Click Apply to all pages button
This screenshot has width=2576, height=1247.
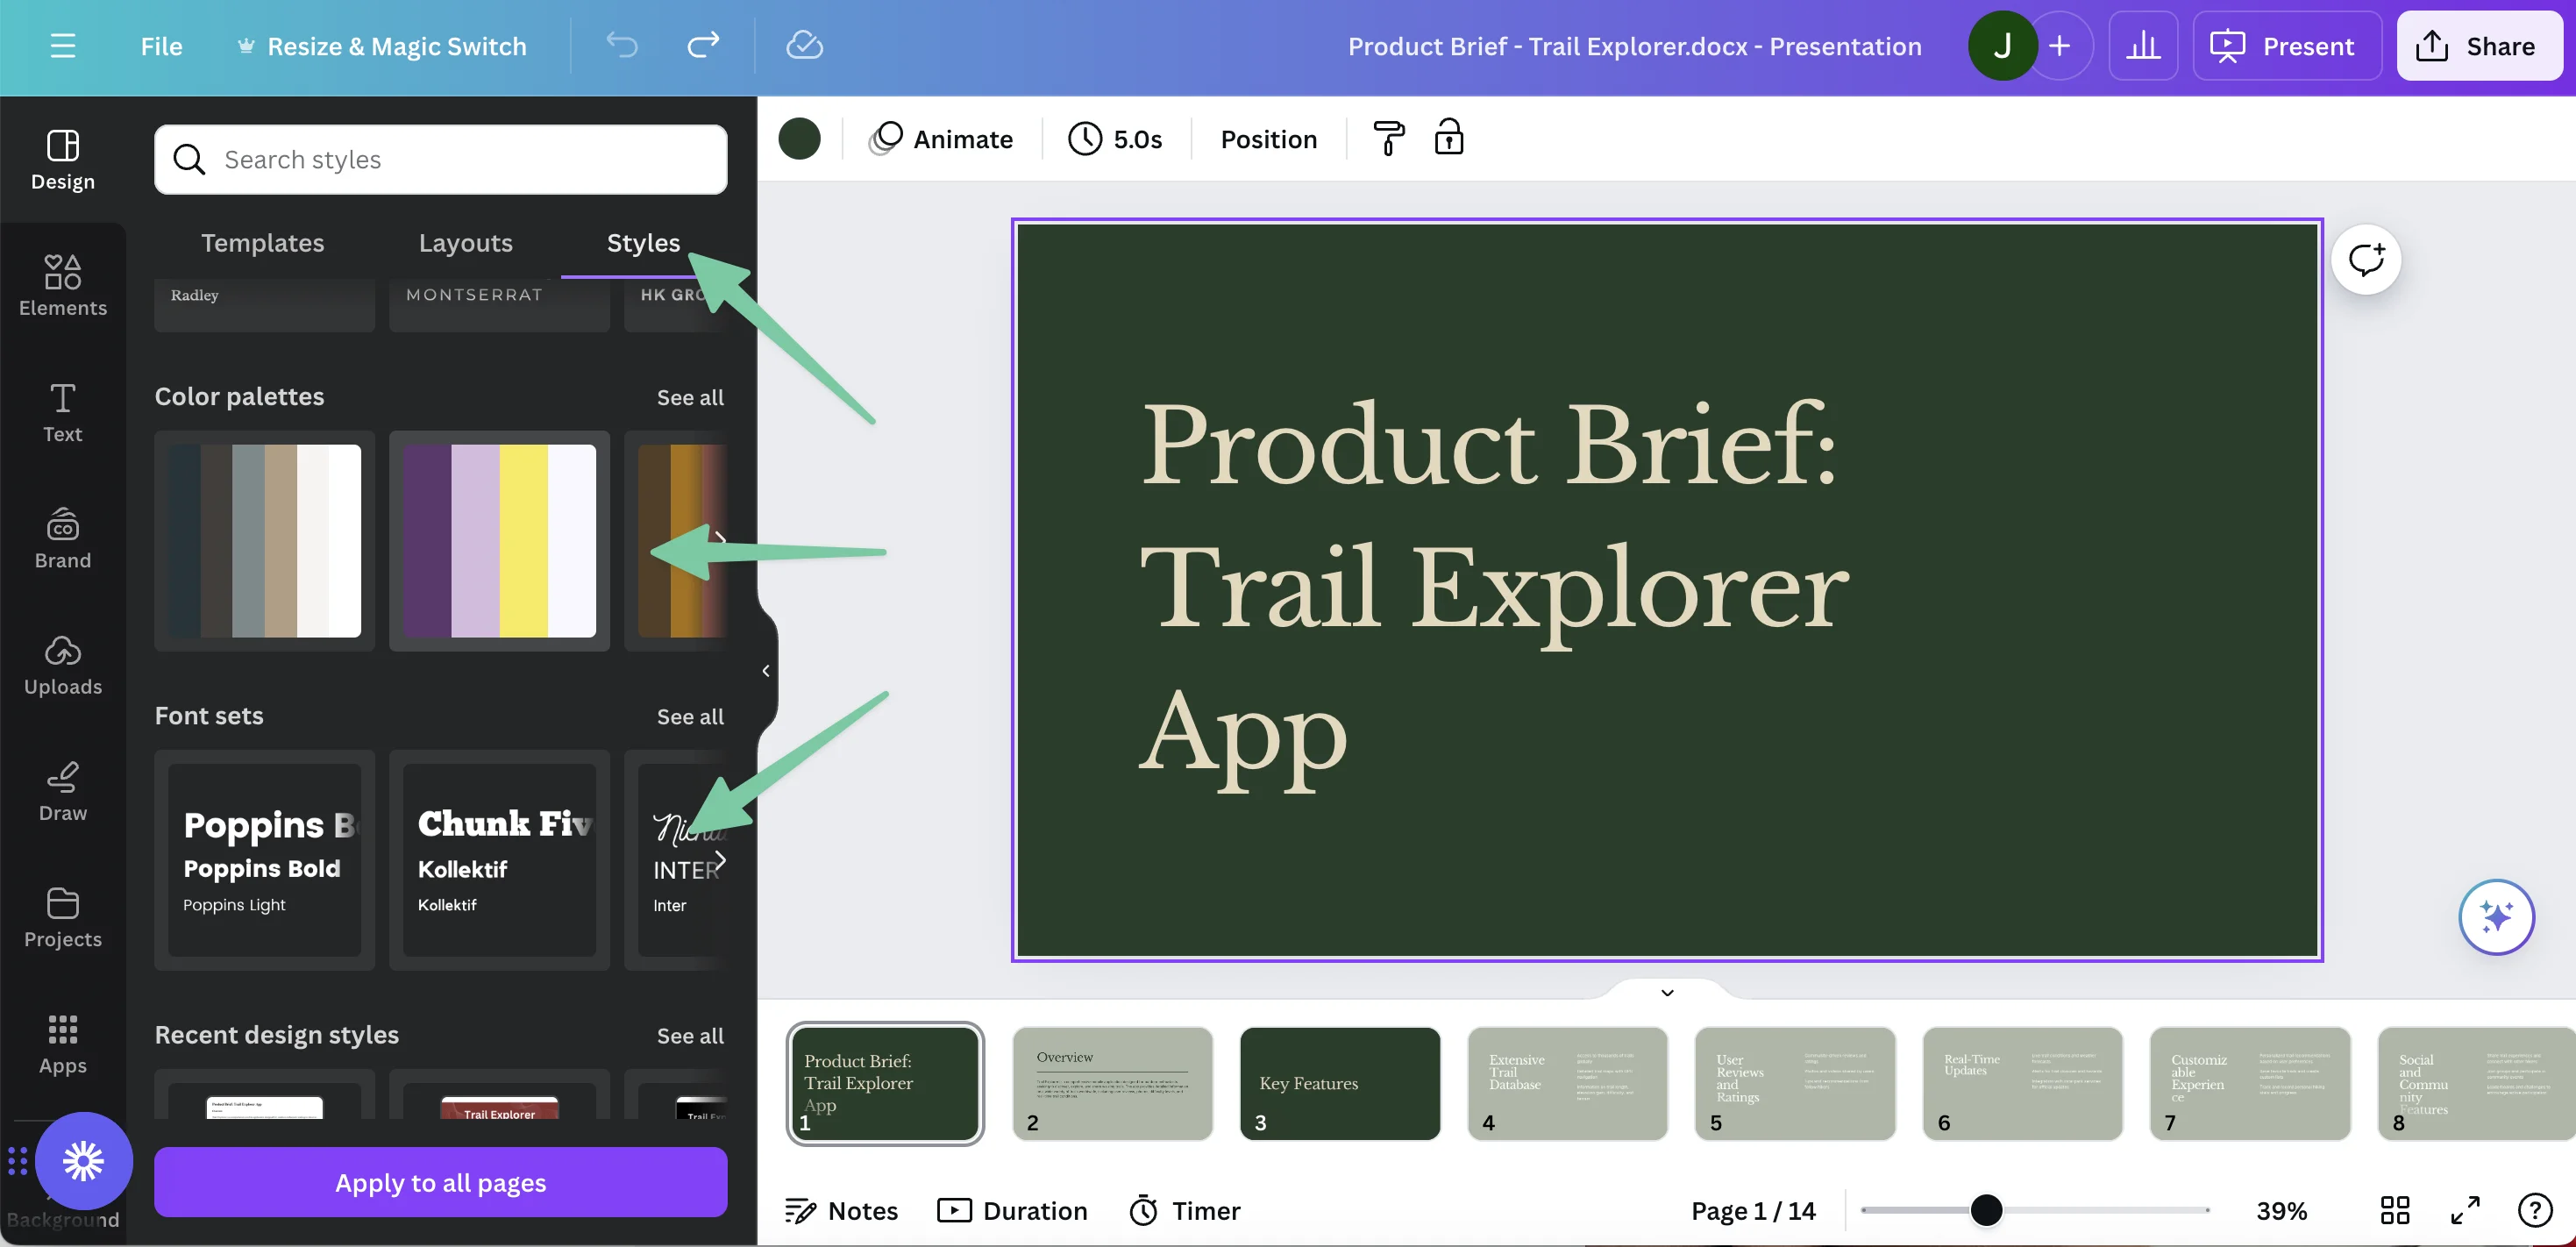[440, 1182]
